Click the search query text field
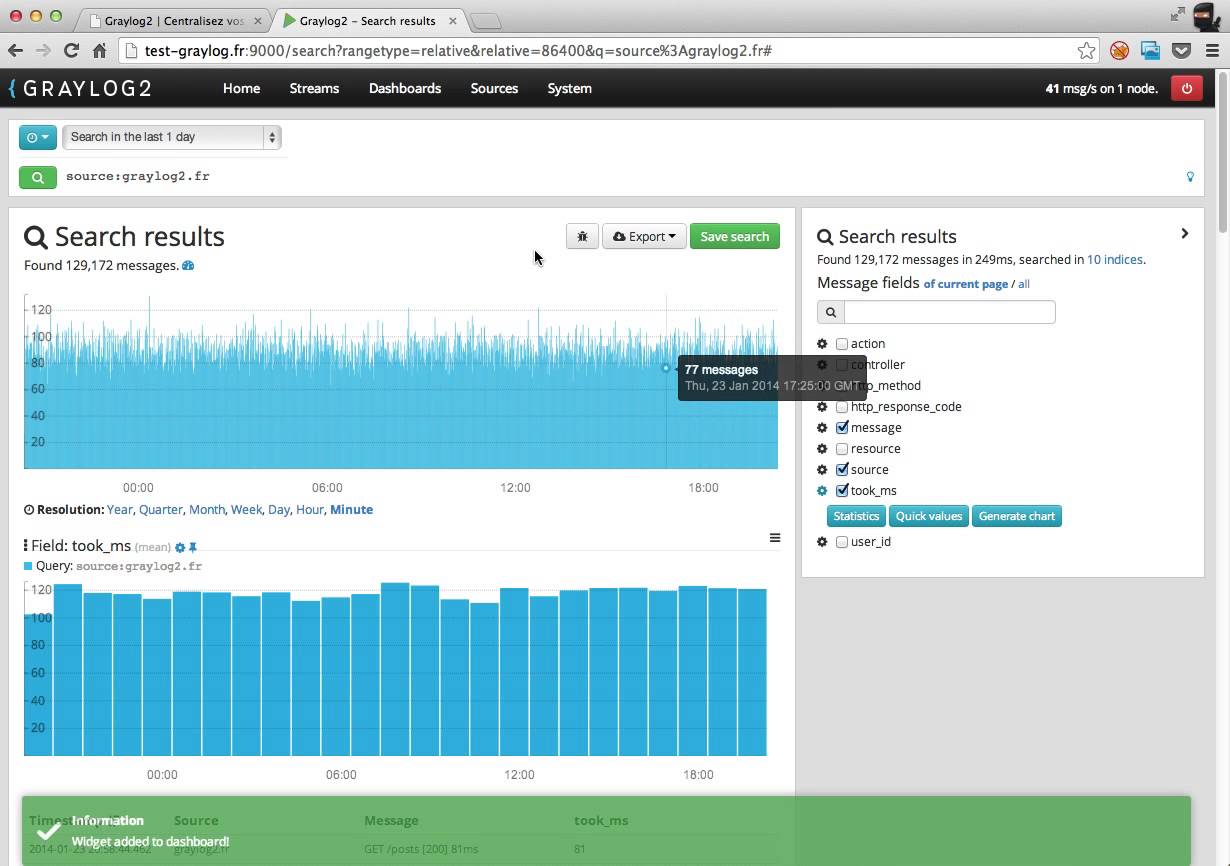 [x=620, y=177]
